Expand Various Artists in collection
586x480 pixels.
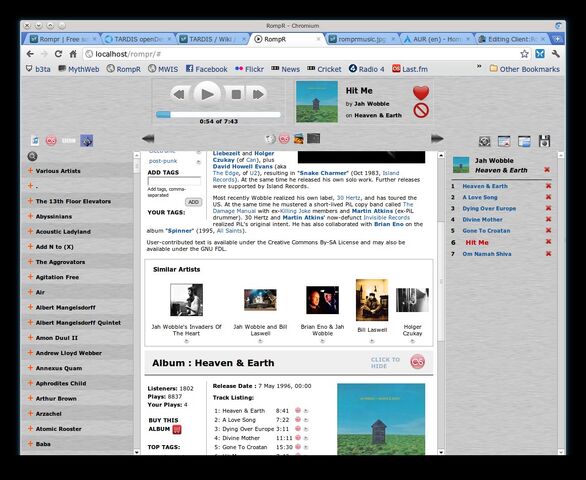(x=30, y=170)
